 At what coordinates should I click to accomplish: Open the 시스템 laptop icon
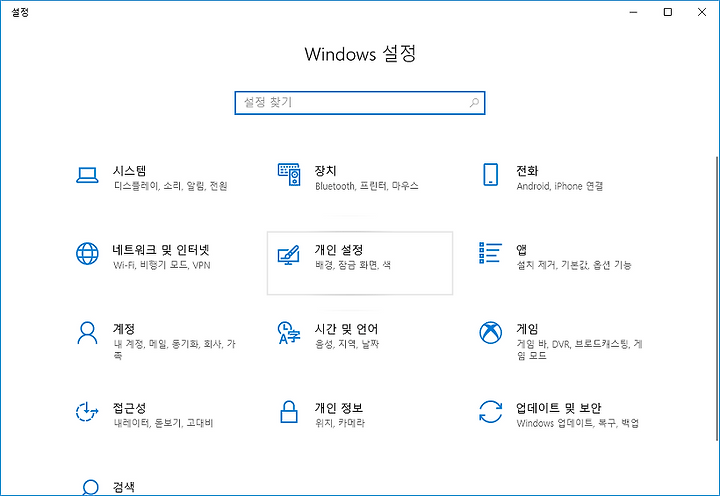(87, 175)
